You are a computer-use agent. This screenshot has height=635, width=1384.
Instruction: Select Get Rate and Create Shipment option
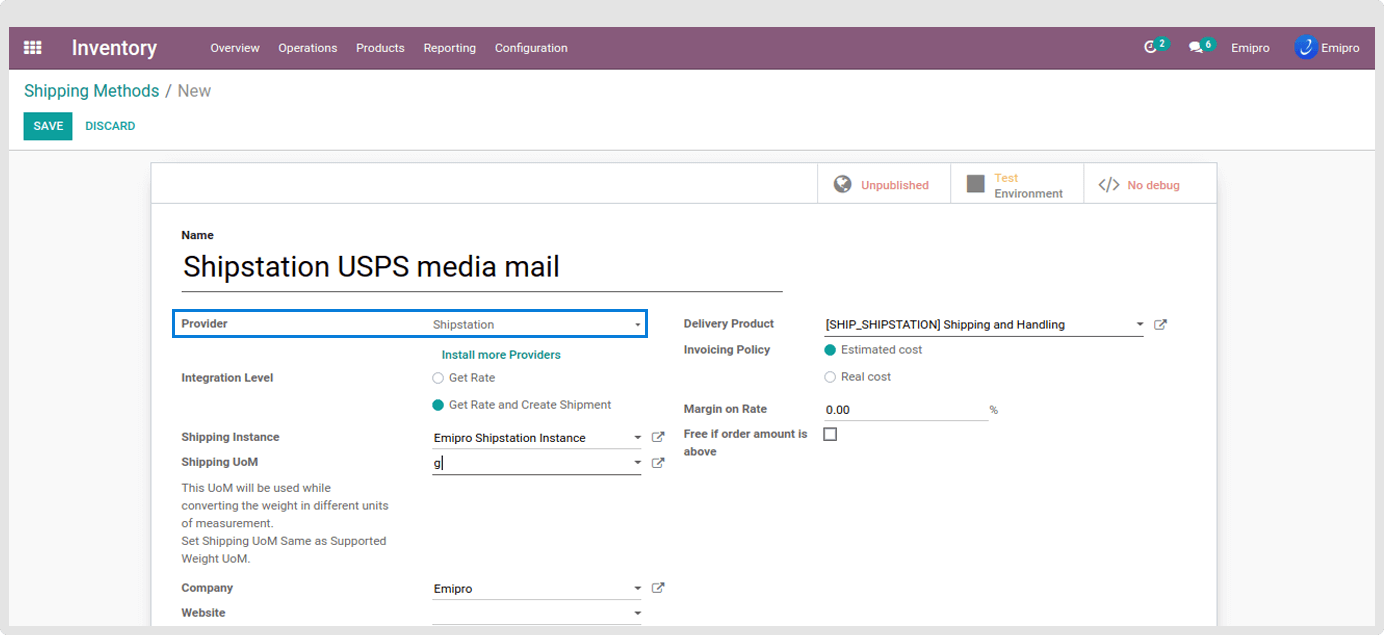click(x=438, y=405)
